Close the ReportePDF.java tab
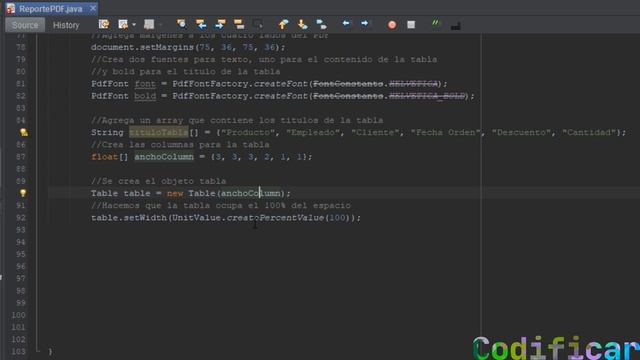This screenshot has width=640, height=360. 93,8
